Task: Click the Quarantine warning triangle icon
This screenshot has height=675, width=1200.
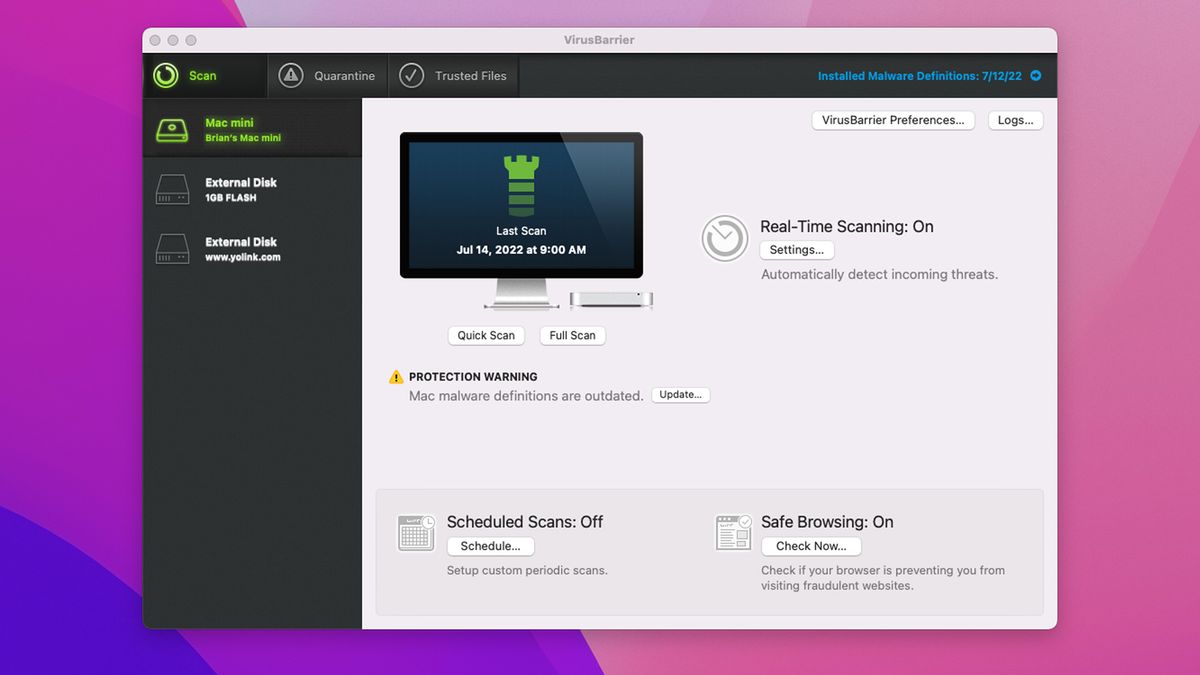Action: 290,75
